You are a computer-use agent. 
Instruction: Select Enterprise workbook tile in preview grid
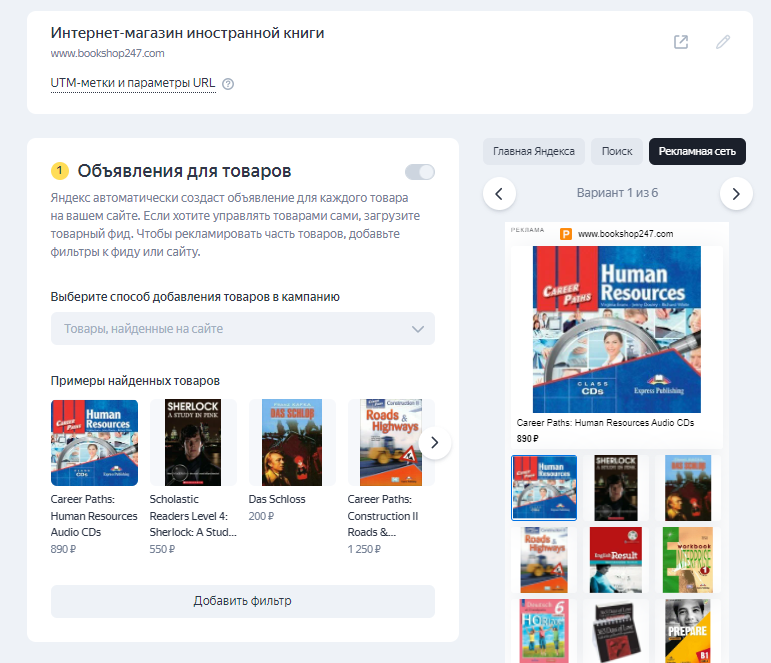(688, 560)
